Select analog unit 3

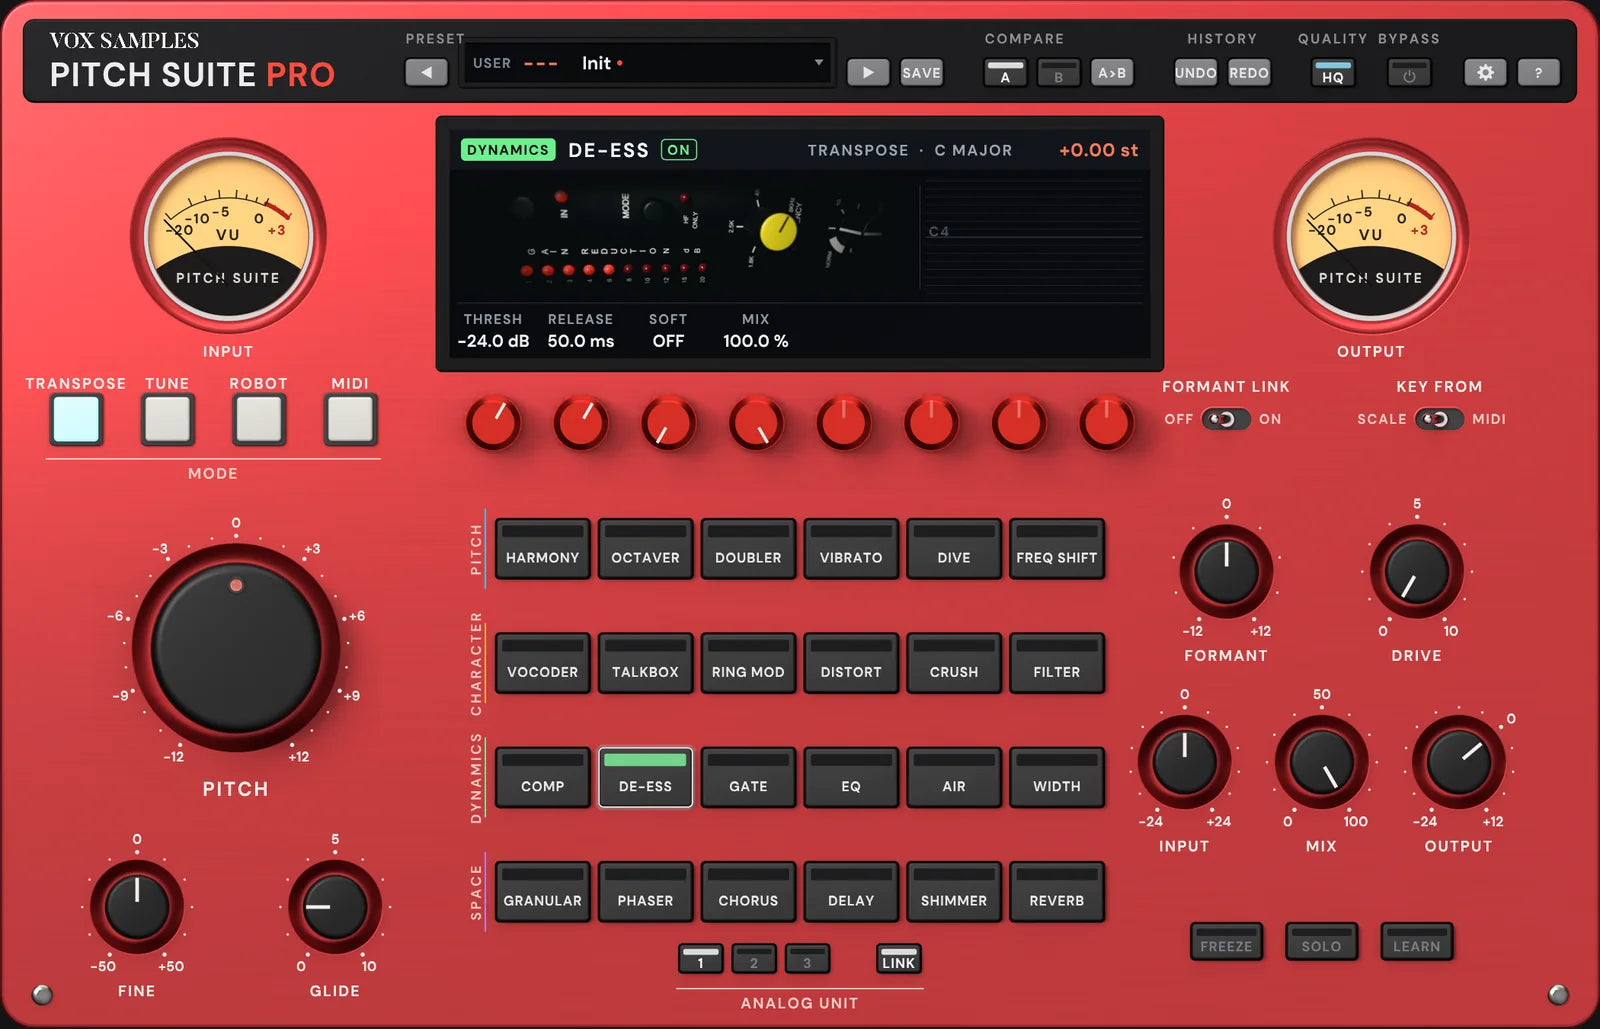(807, 958)
